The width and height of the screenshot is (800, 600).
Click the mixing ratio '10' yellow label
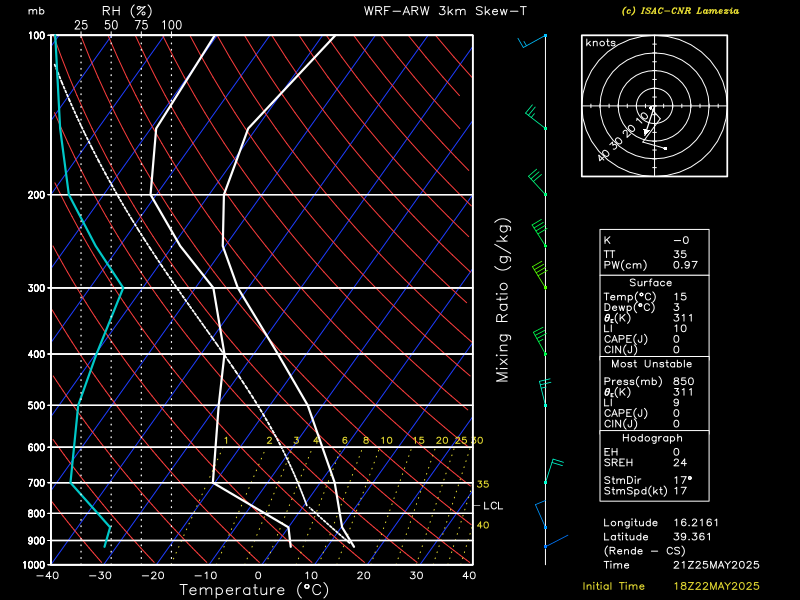(x=387, y=440)
